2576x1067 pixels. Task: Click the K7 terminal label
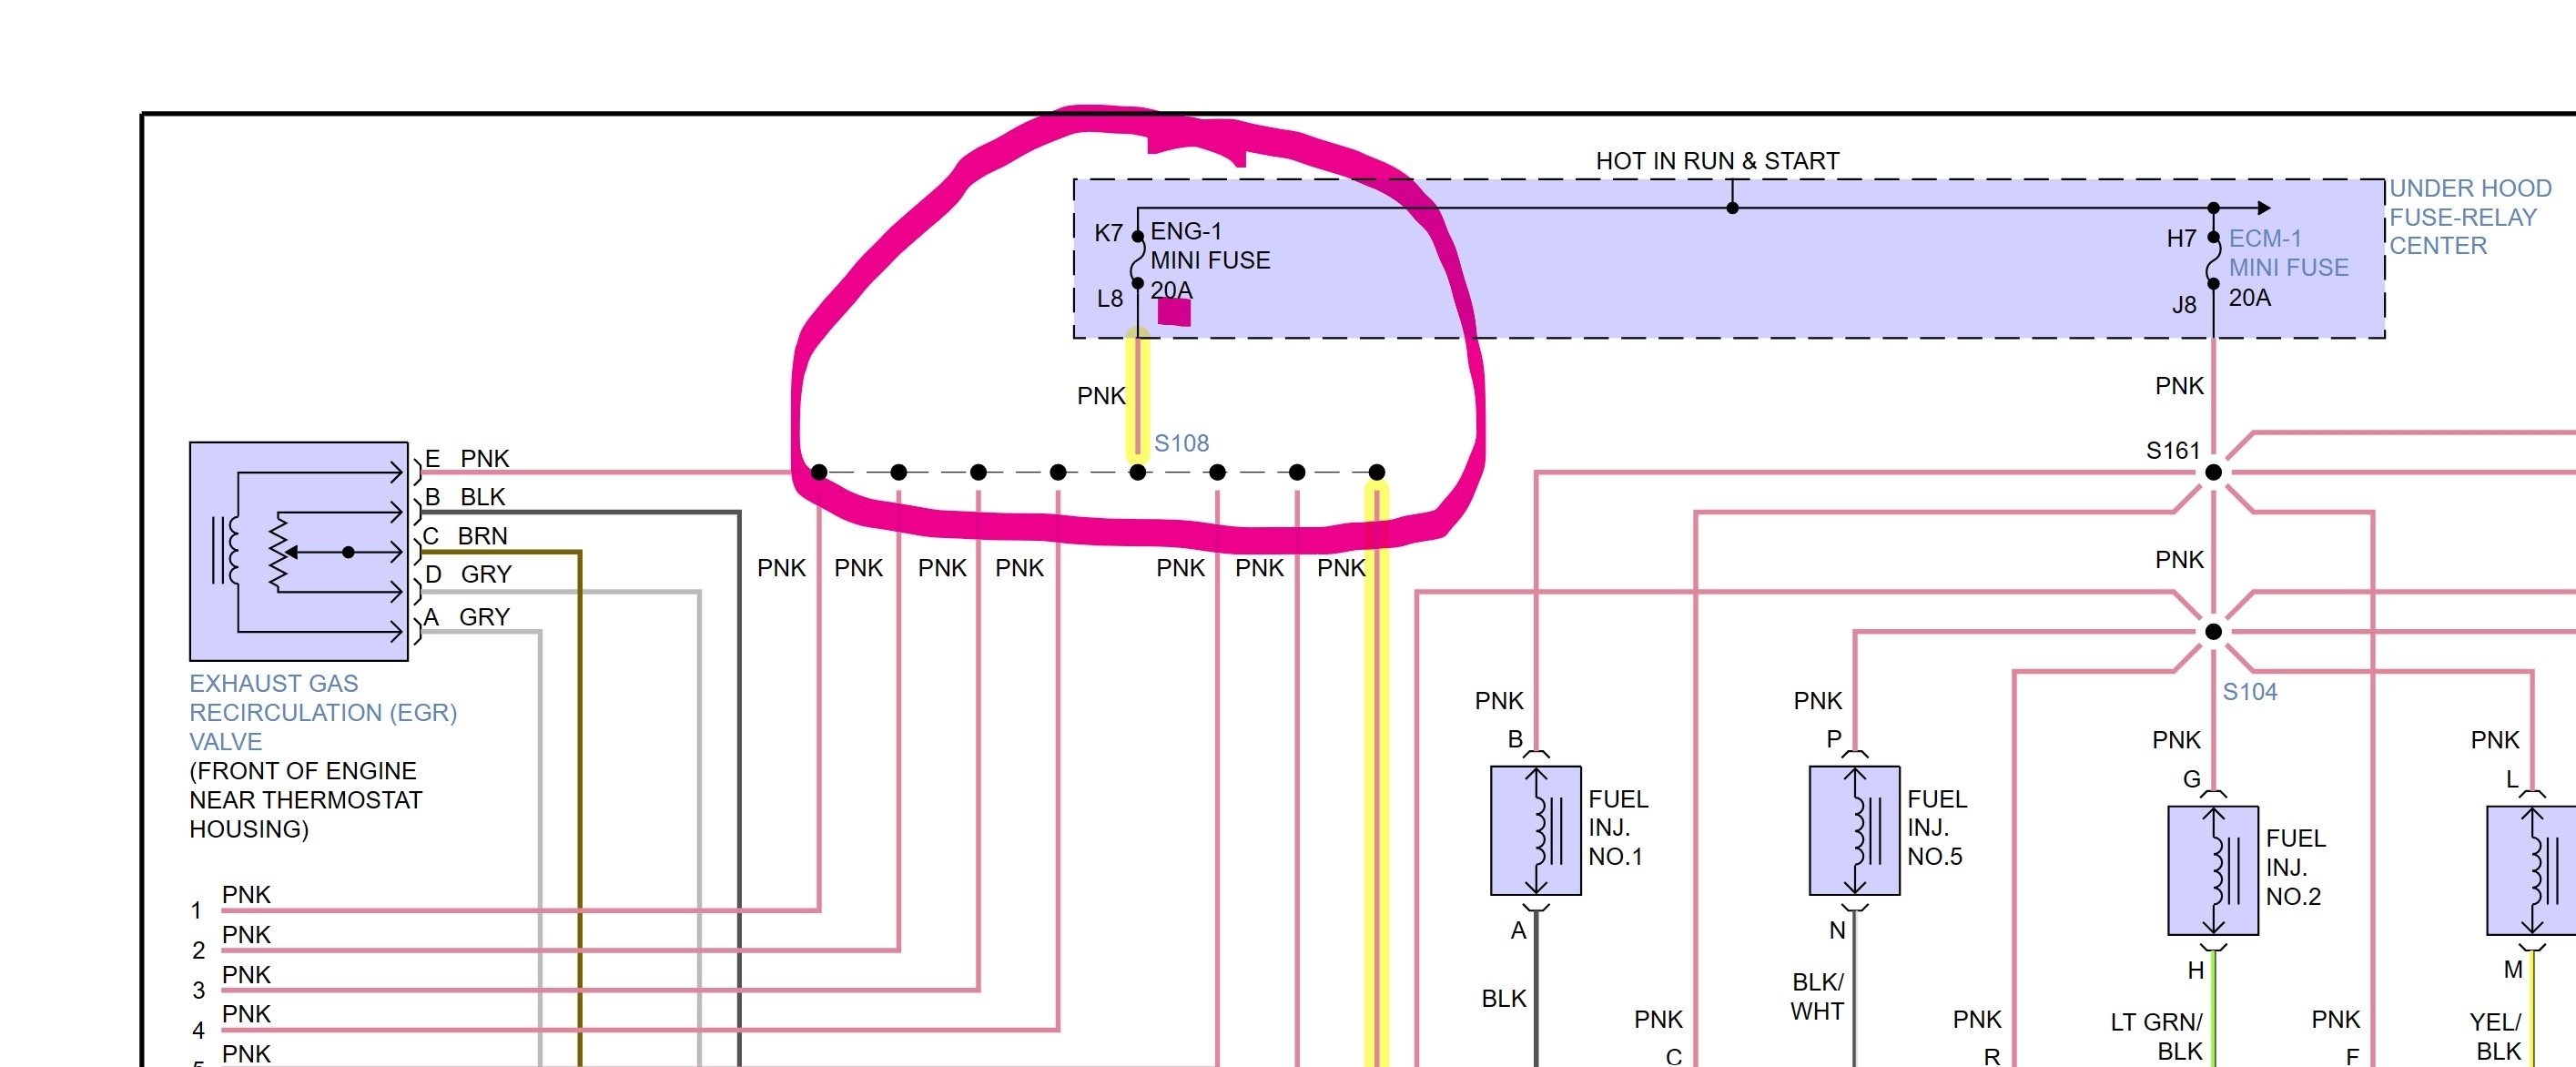[1108, 233]
